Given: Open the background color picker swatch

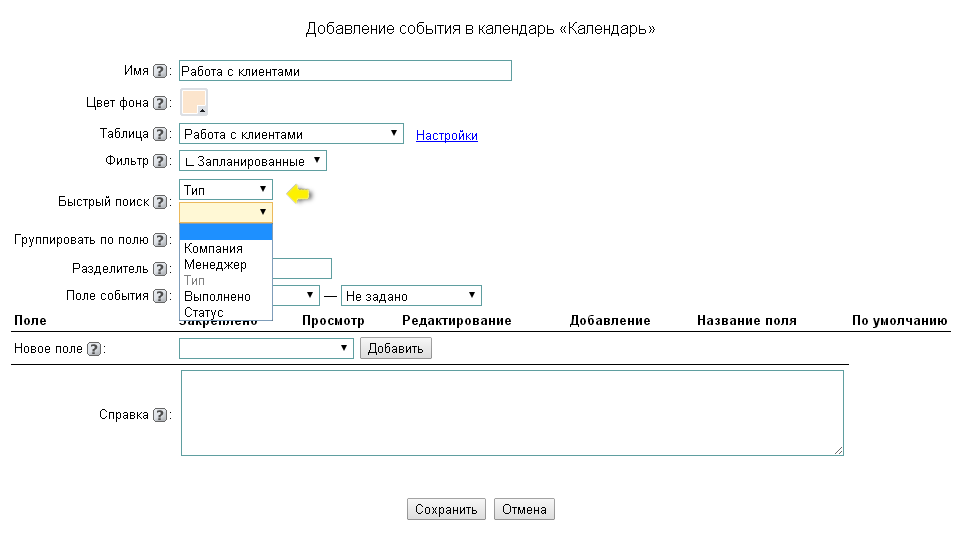Looking at the screenshot, I should click(194, 103).
